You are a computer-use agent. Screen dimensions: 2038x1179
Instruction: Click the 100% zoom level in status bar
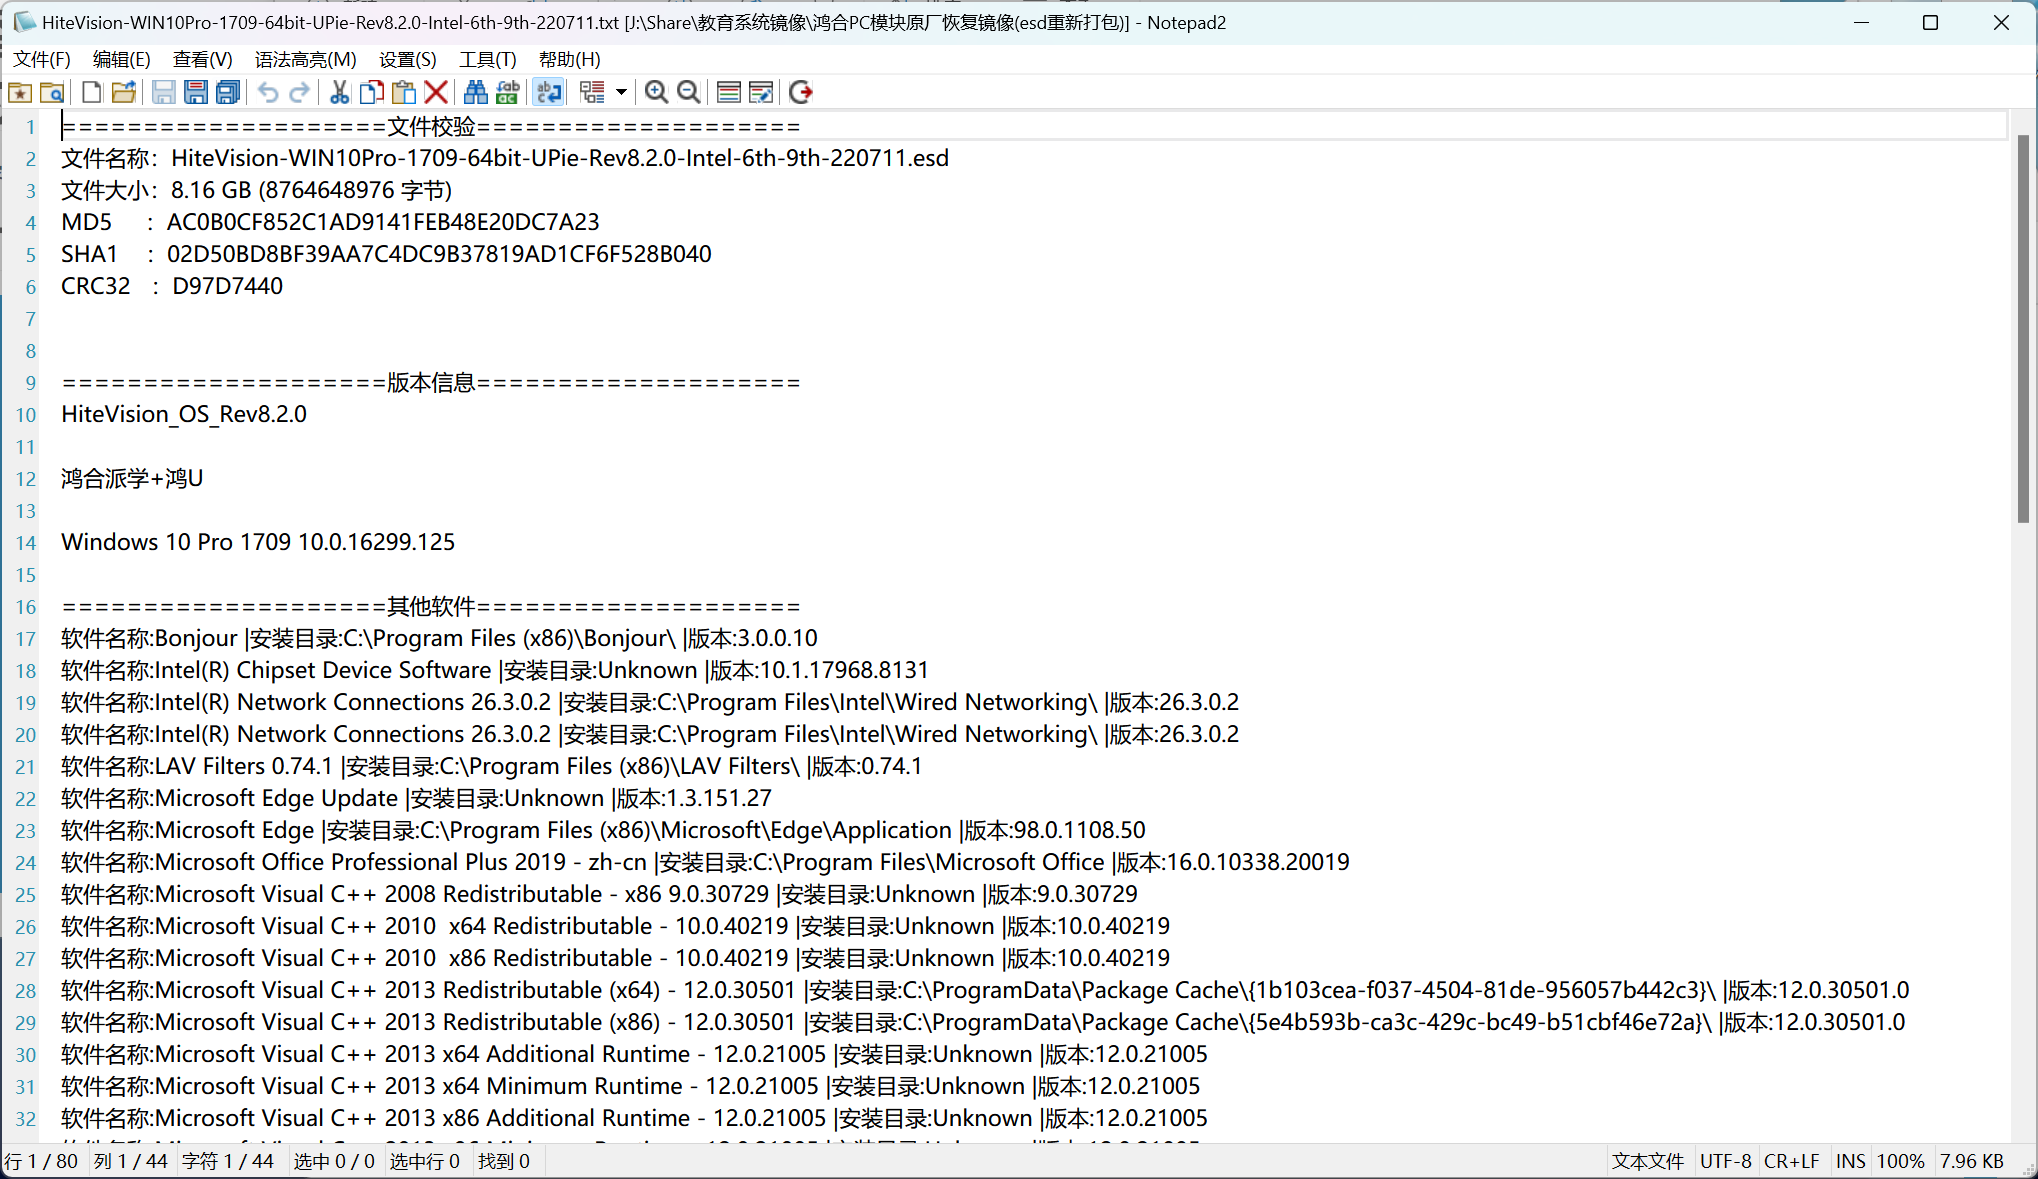(x=1900, y=1161)
